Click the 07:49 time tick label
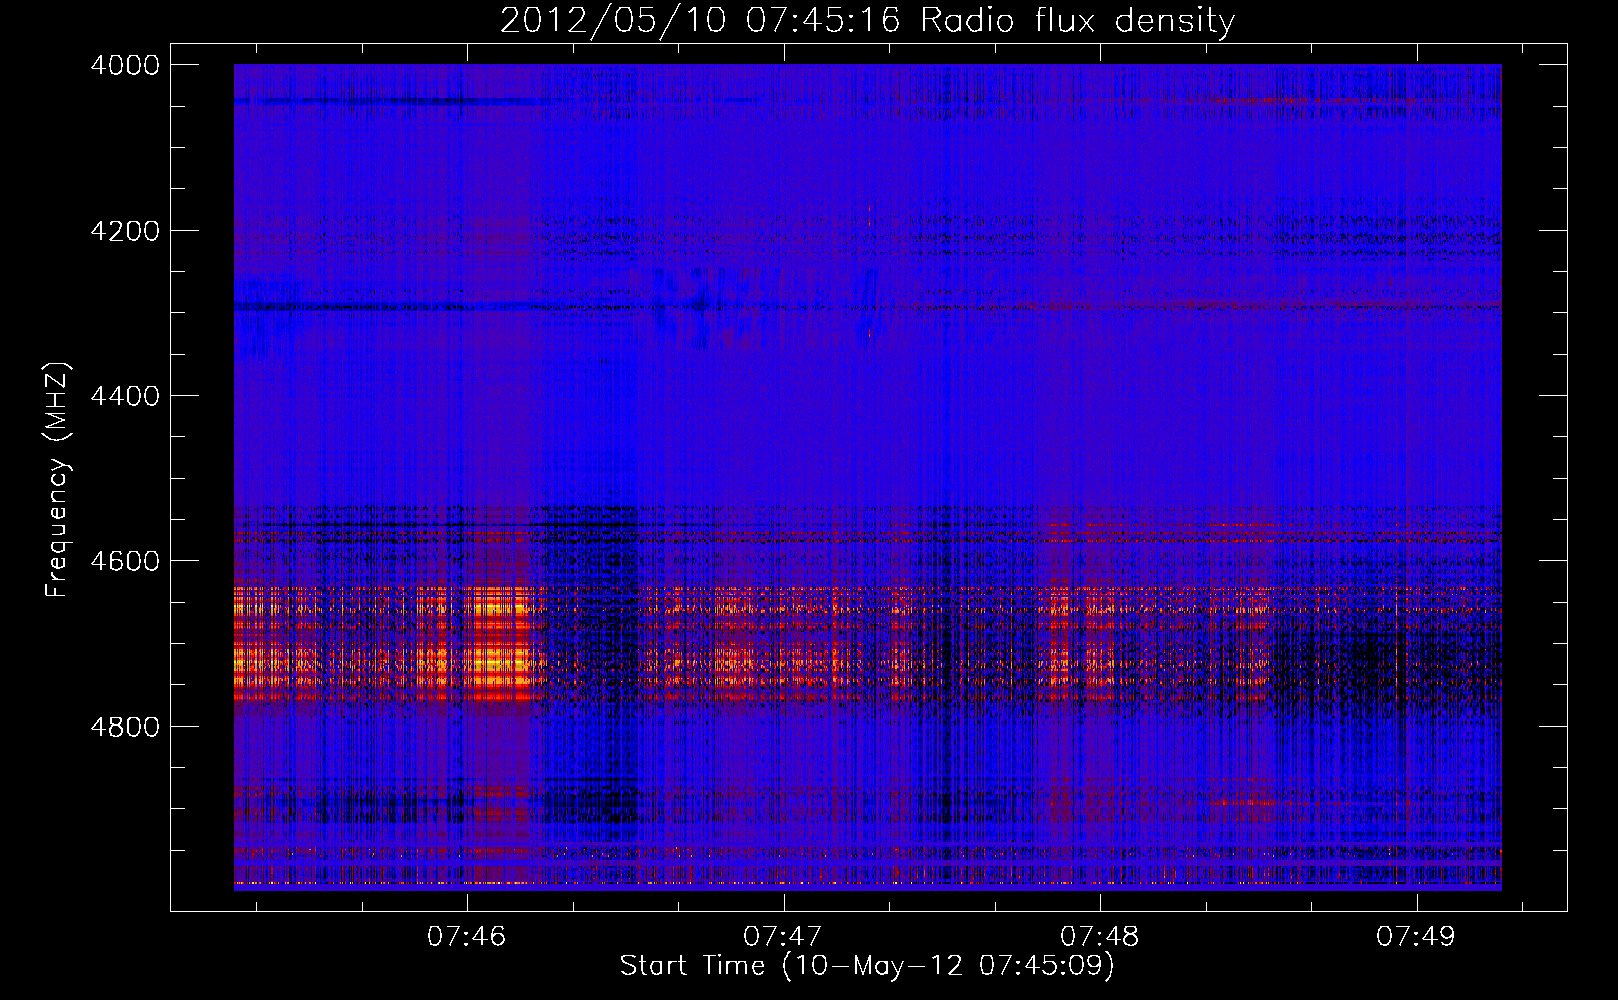 click(x=1416, y=937)
